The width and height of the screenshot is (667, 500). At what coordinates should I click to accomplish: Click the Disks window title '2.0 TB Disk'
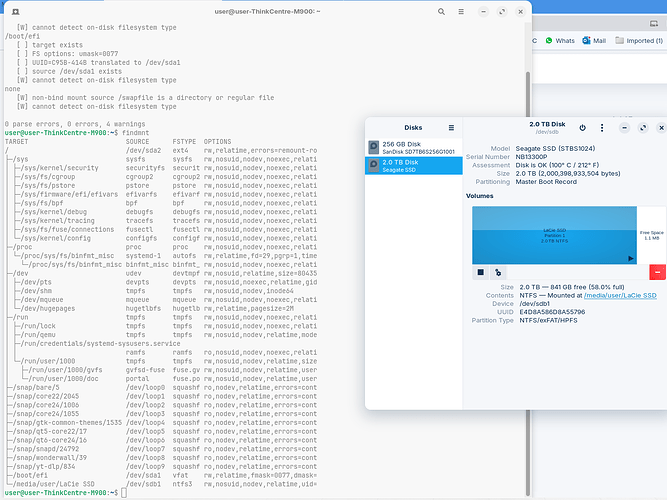pyautogui.click(x=547, y=124)
